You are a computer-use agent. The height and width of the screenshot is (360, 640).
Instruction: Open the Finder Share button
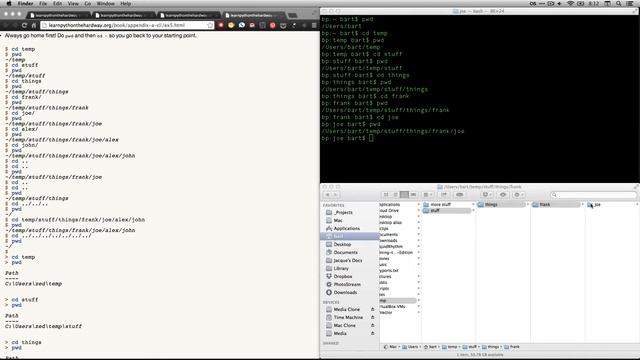click(444, 195)
